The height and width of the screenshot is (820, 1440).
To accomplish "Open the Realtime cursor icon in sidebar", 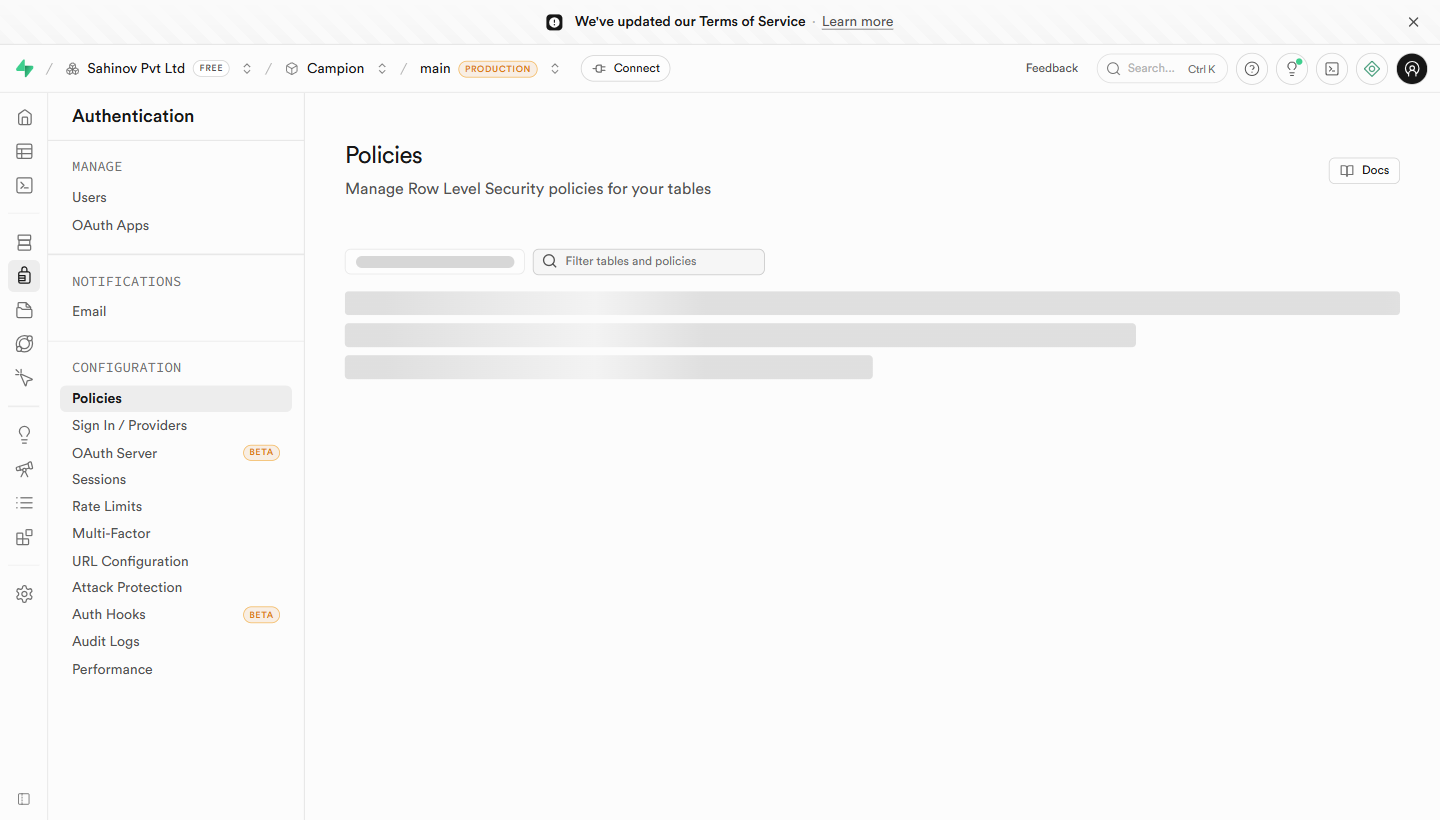I will [x=24, y=378].
